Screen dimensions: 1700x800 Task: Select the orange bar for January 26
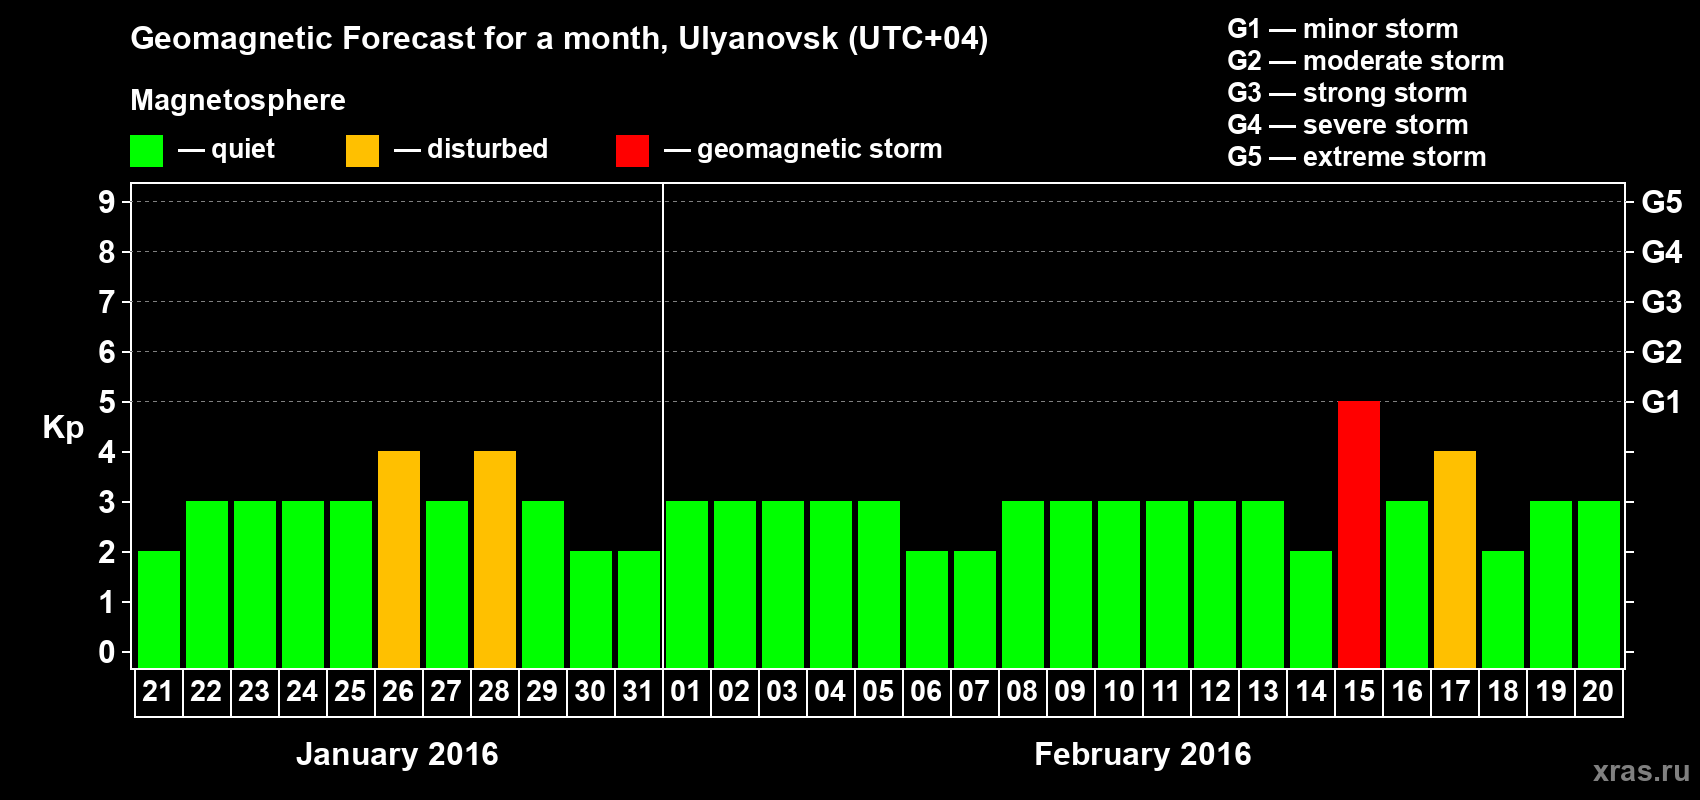399,560
